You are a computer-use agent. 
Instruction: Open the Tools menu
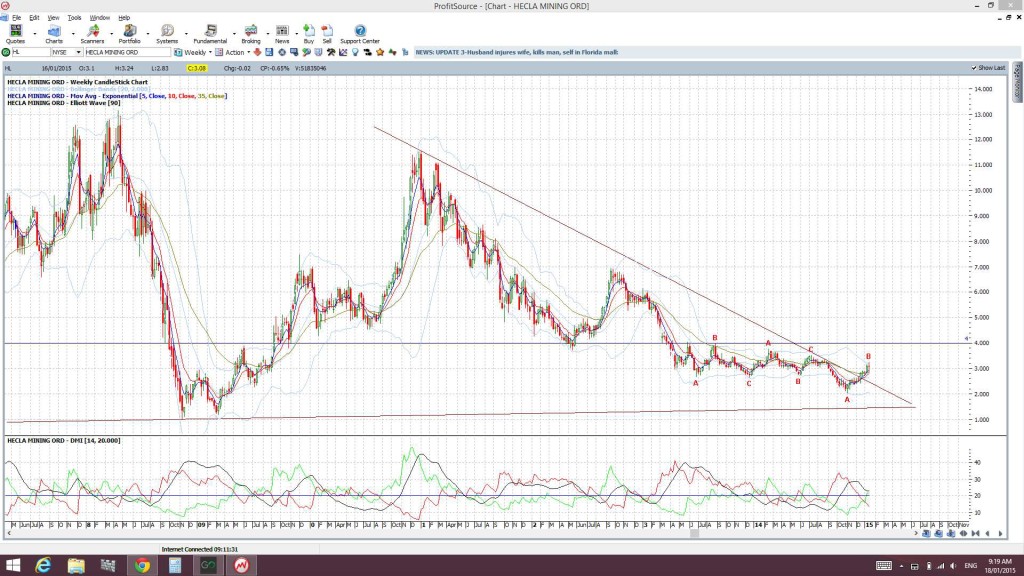click(x=74, y=18)
